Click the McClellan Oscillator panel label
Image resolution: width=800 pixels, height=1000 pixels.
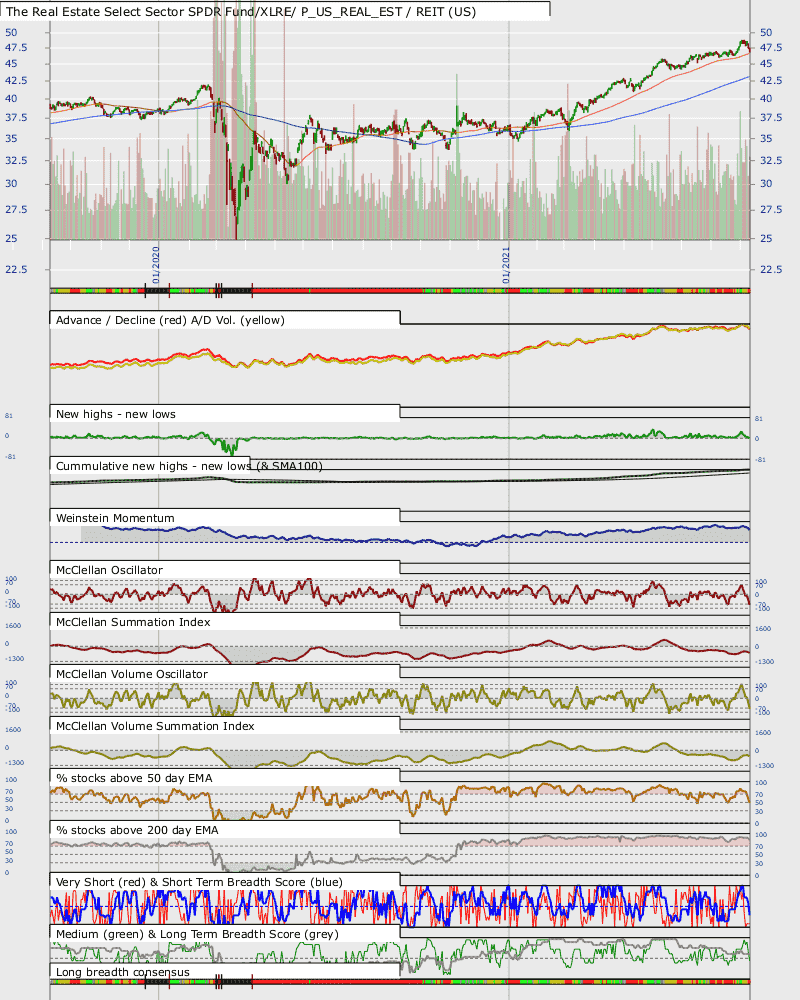pos(109,570)
